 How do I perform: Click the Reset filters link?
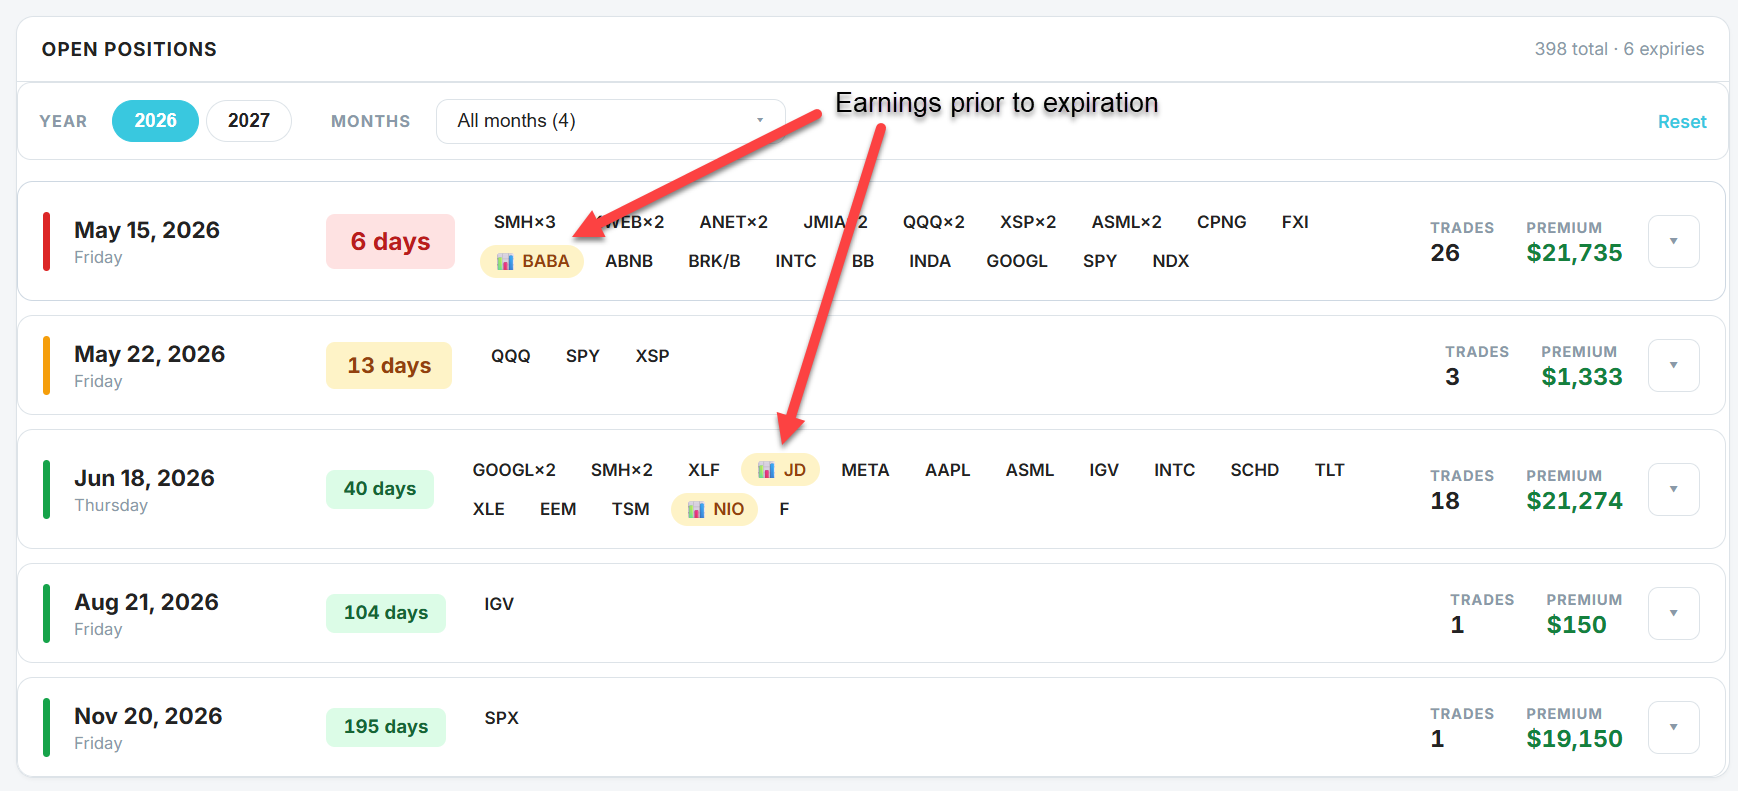point(1682,122)
